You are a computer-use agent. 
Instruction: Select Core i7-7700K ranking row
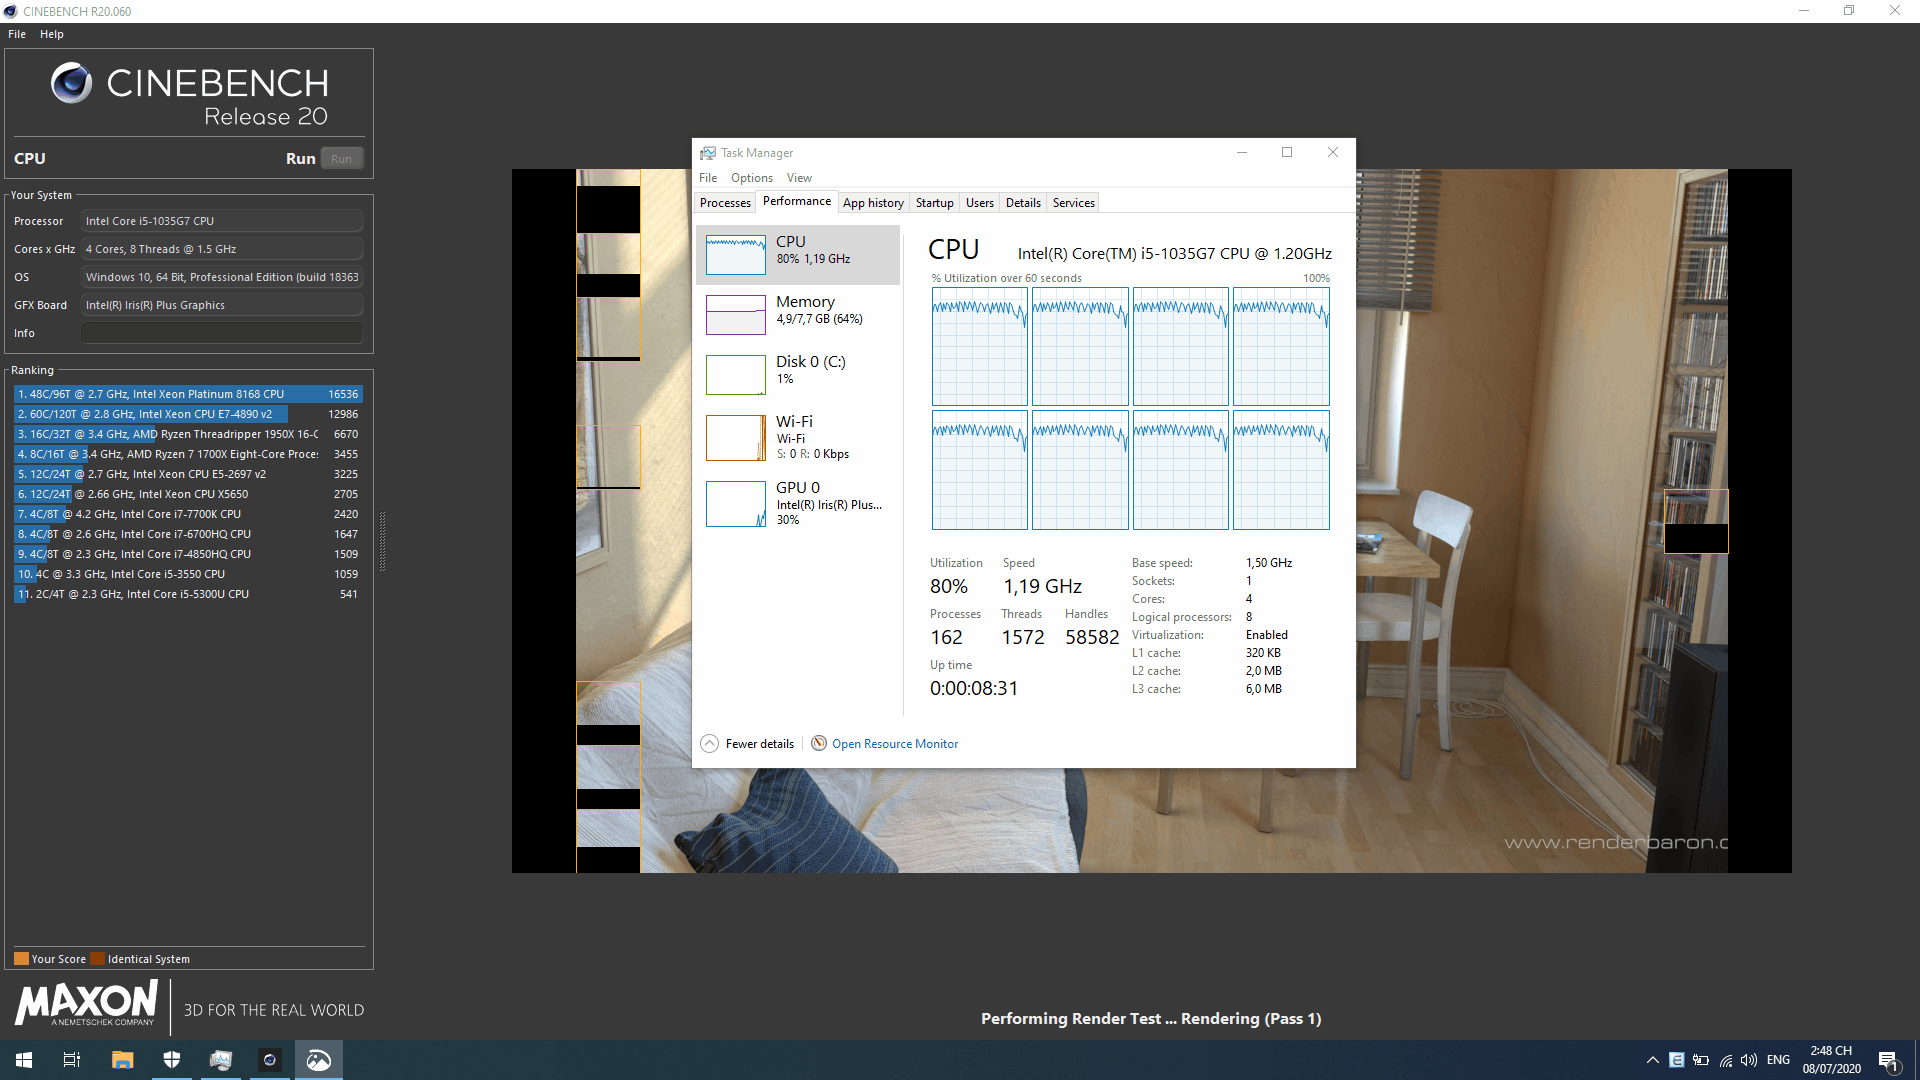point(188,514)
